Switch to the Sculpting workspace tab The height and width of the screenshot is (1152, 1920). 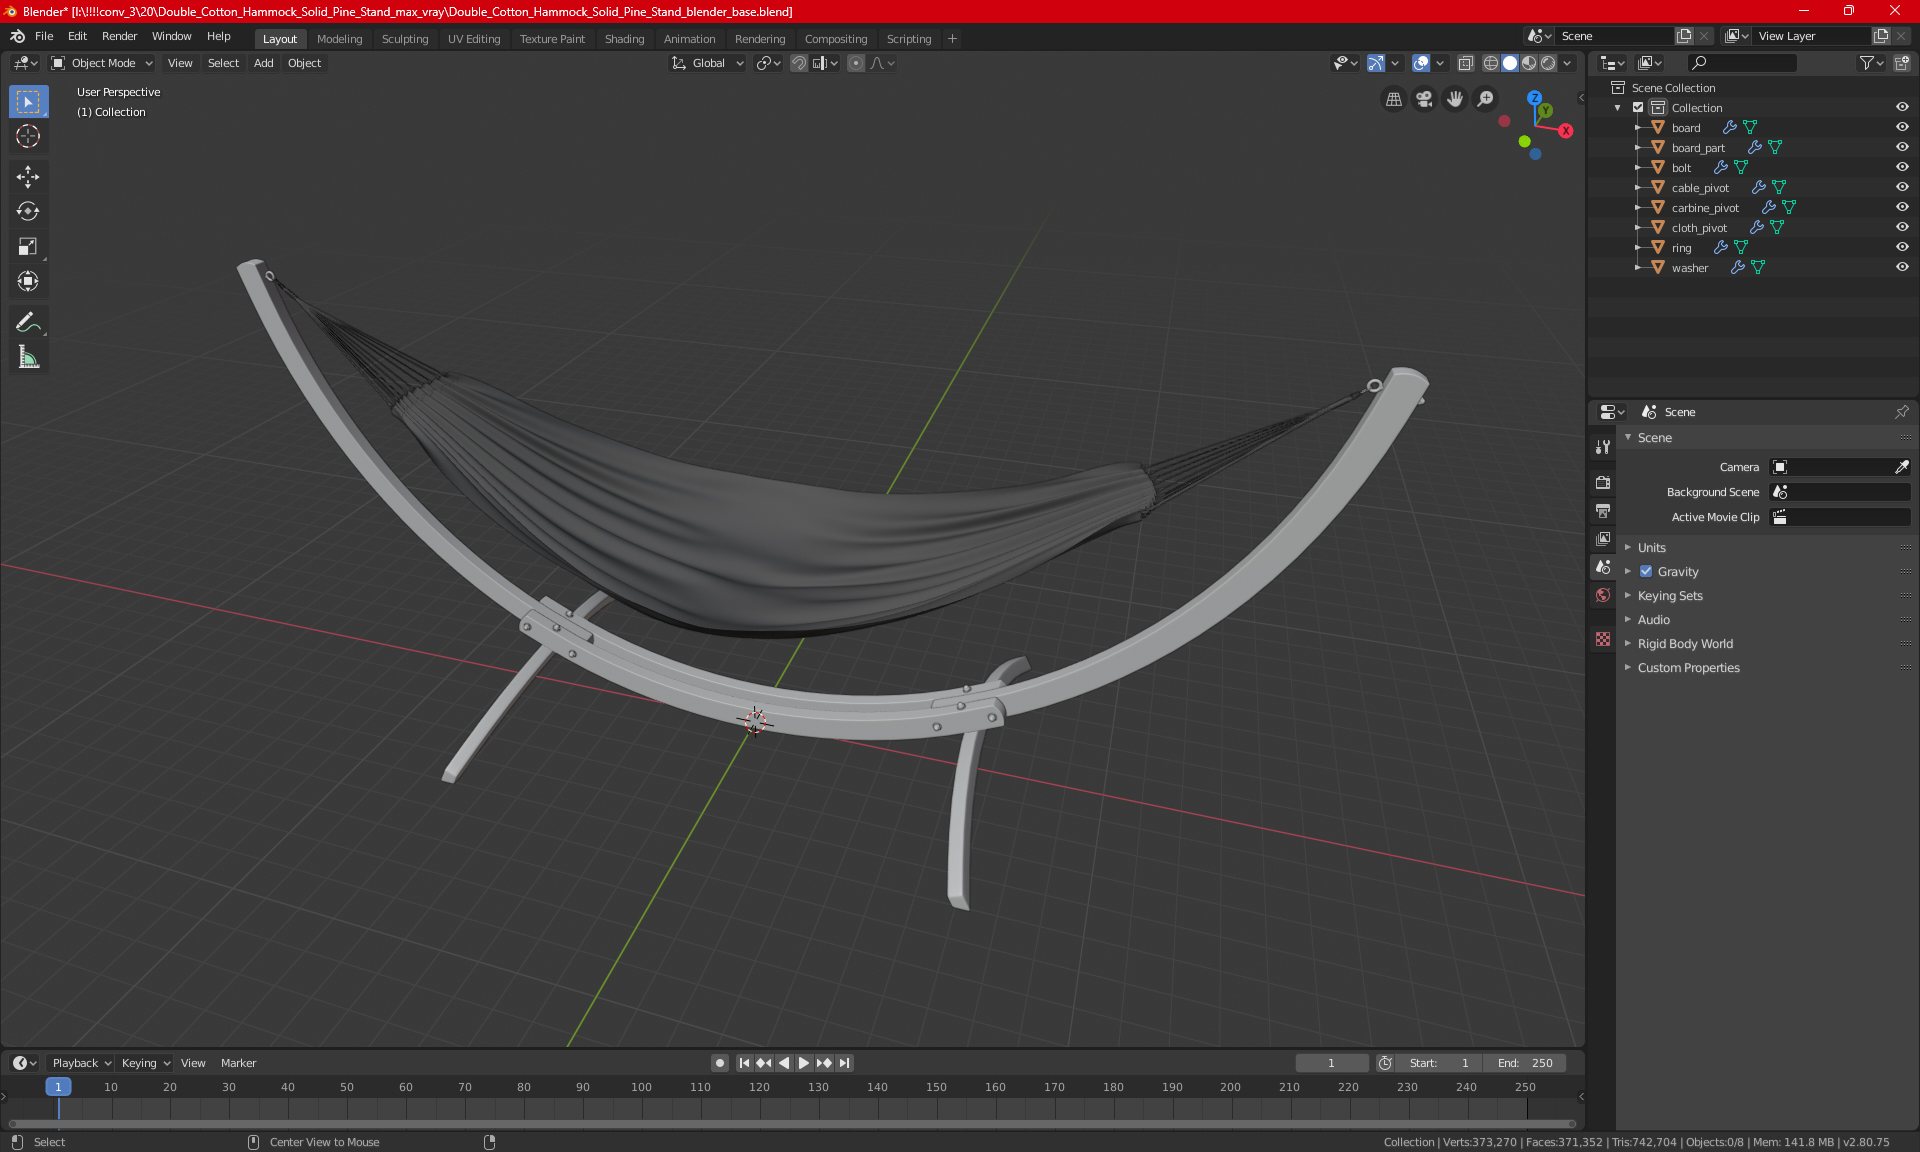(404, 39)
